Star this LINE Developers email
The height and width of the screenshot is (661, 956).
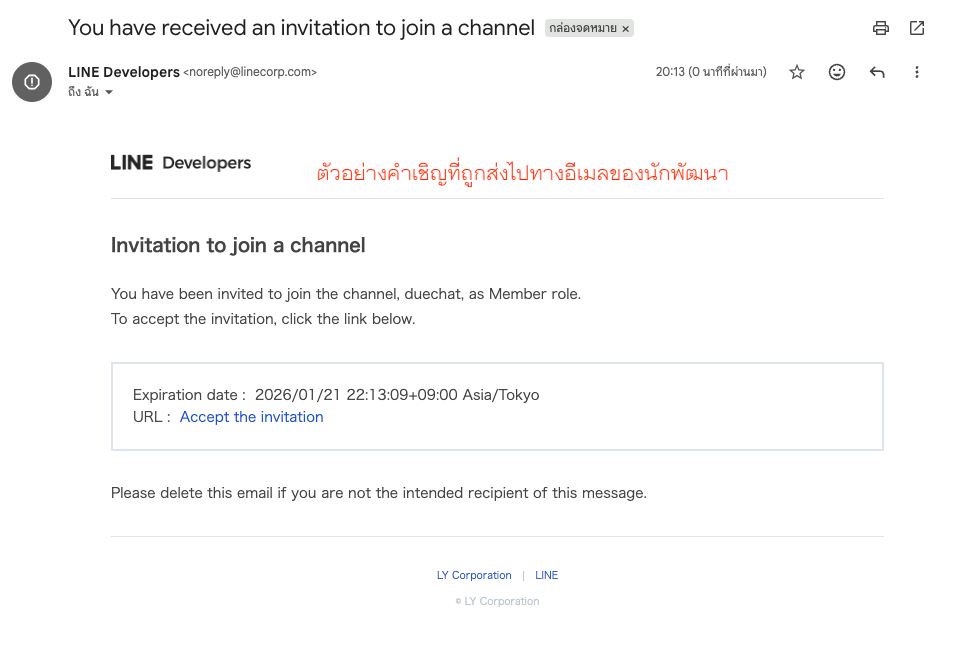coord(796,73)
